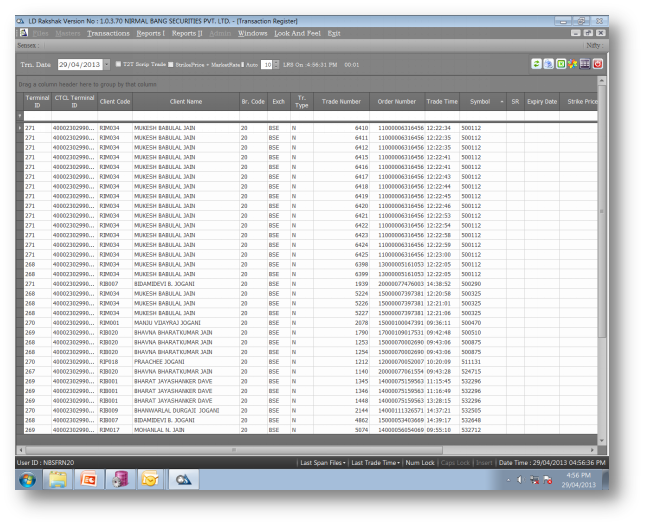Click the Windows Start button
The height and width of the screenshot is (527, 646).
[26, 479]
